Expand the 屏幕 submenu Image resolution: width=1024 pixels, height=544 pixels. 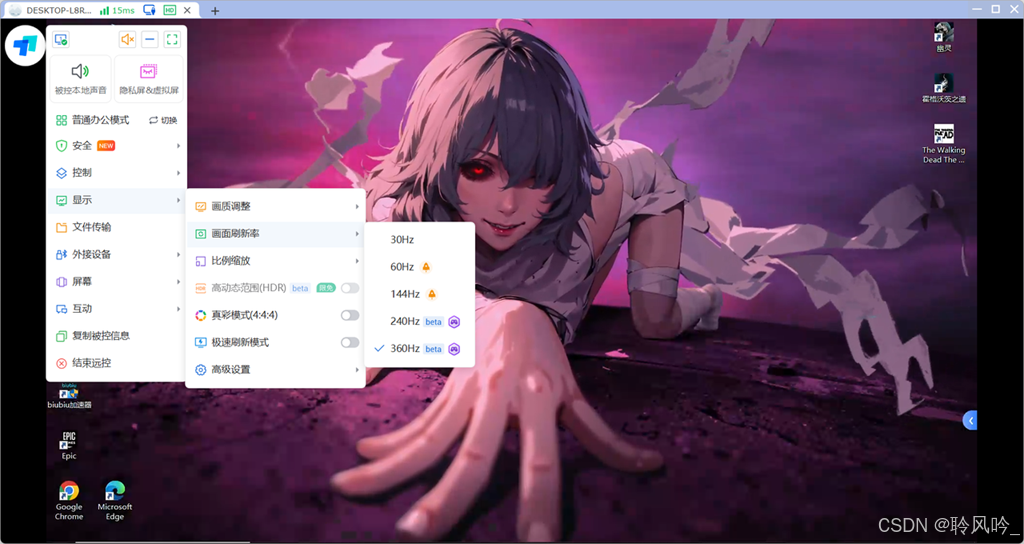coord(117,282)
